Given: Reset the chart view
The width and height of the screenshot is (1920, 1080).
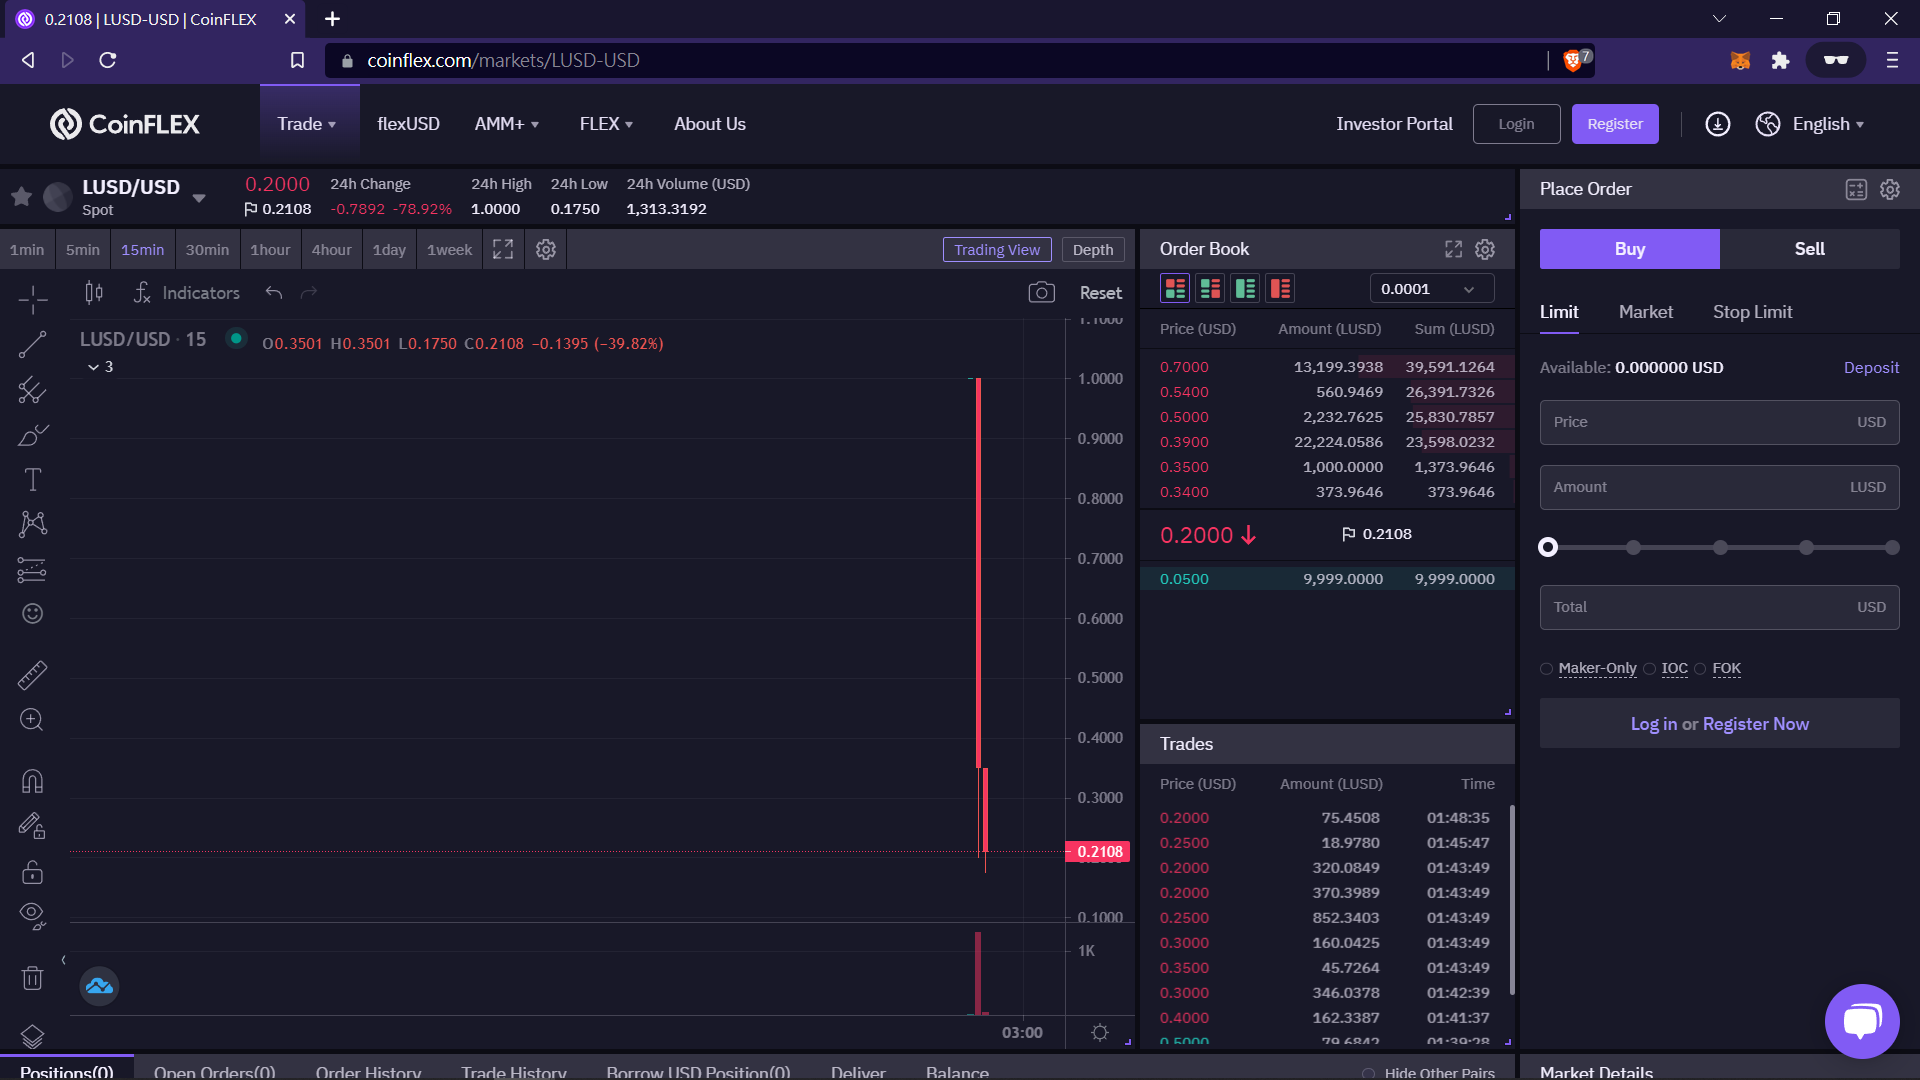Looking at the screenshot, I should tap(1101, 293).
